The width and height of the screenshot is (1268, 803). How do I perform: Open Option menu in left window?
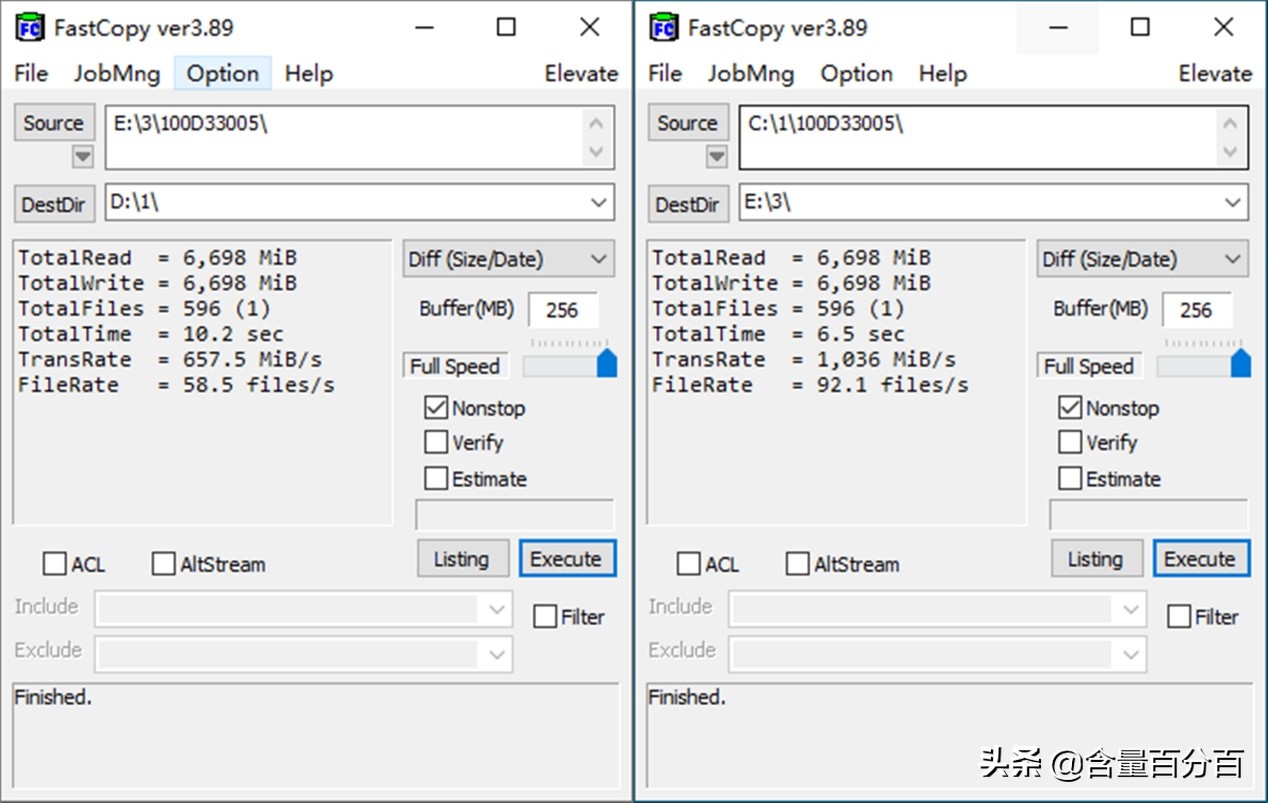(x=222, y=73)
